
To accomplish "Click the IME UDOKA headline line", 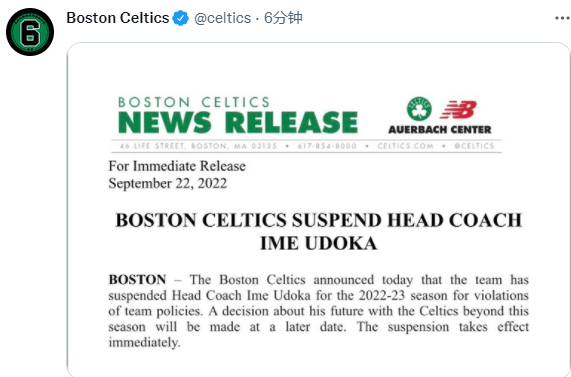I will click(x=319, y=243).
